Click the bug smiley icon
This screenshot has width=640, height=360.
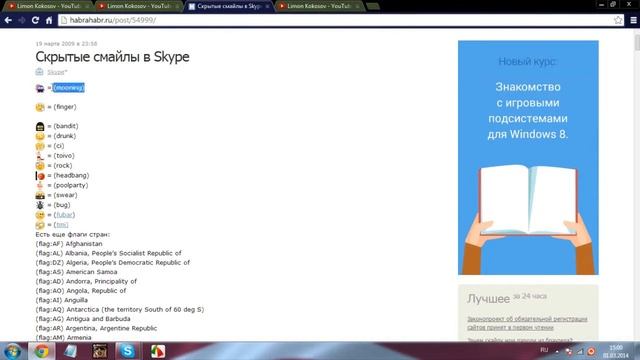point(40,205)
